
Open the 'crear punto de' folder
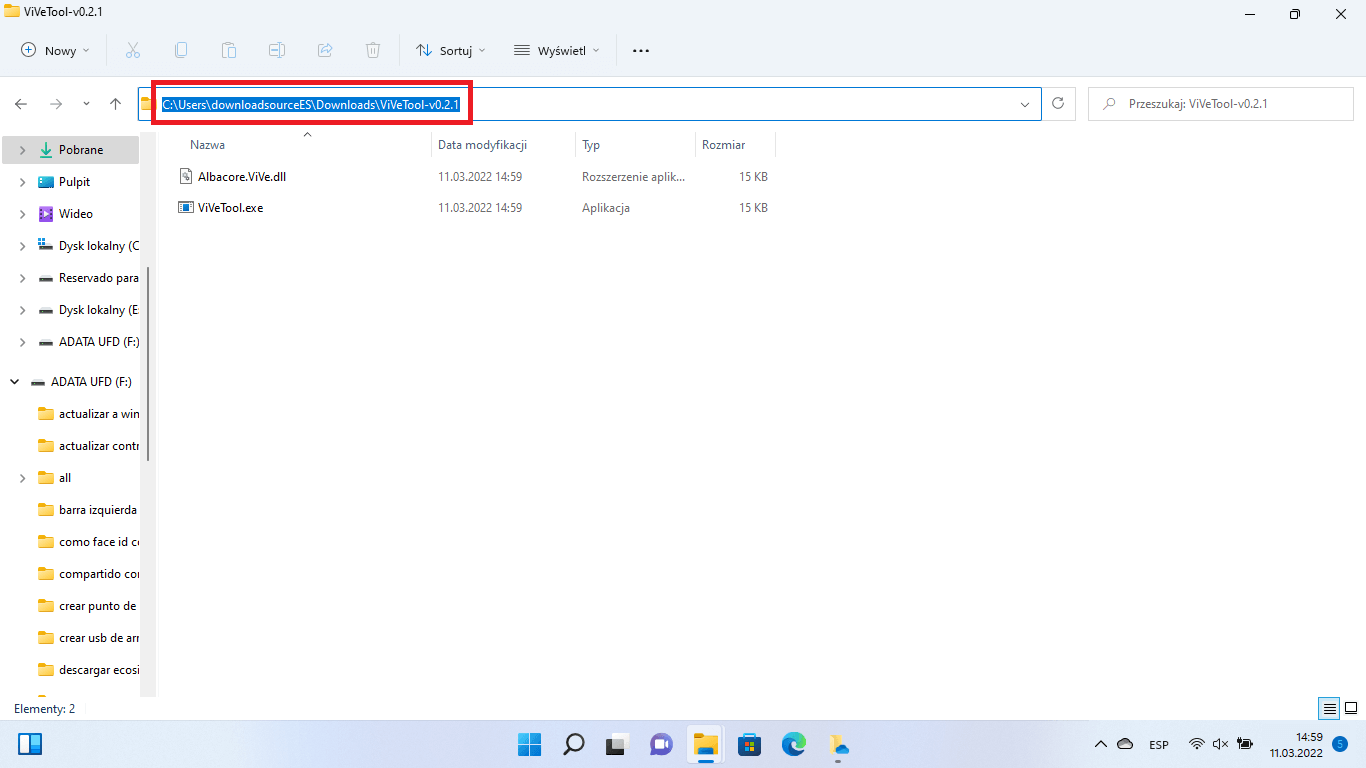tap(98, 606)
